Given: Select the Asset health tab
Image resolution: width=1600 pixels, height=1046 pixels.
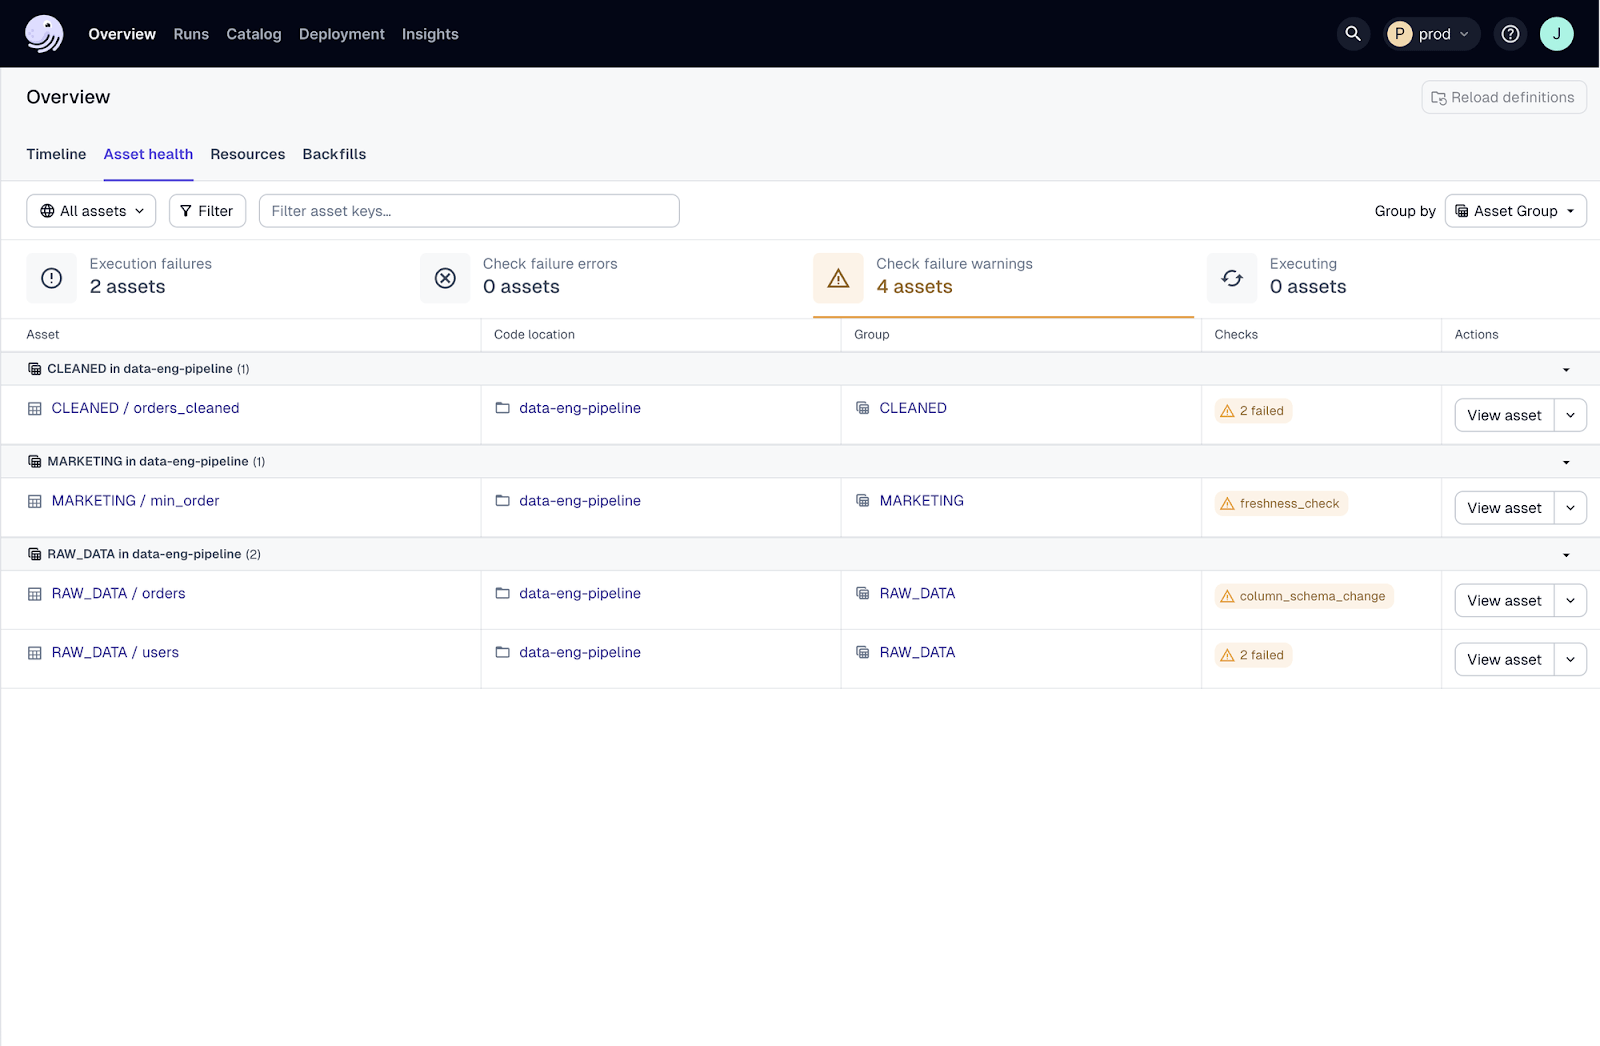Looking at the screenshot, I should pyautogui.click(x=148, y=154).
